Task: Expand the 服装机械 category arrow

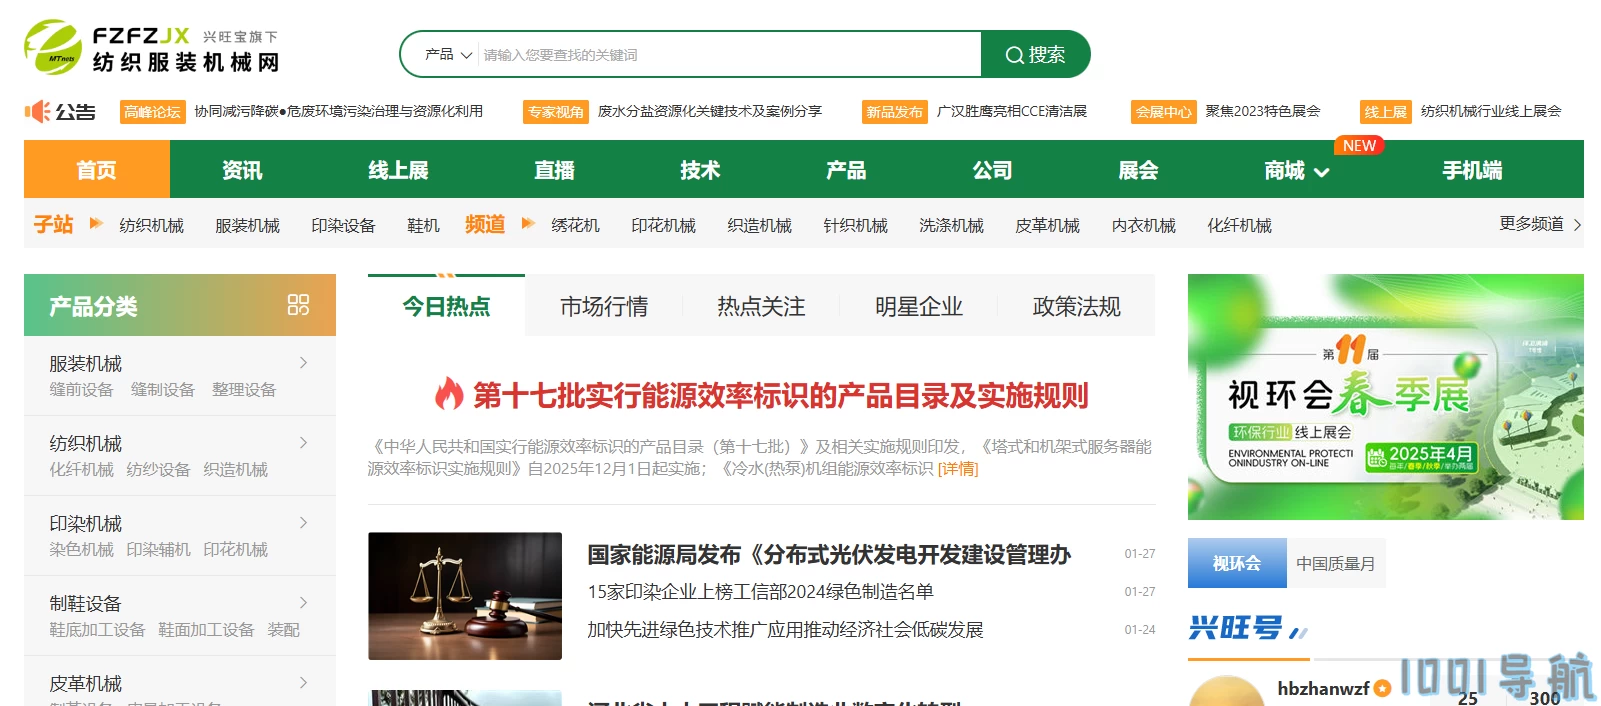Action: pyautogui.click(x=303, y=362)
